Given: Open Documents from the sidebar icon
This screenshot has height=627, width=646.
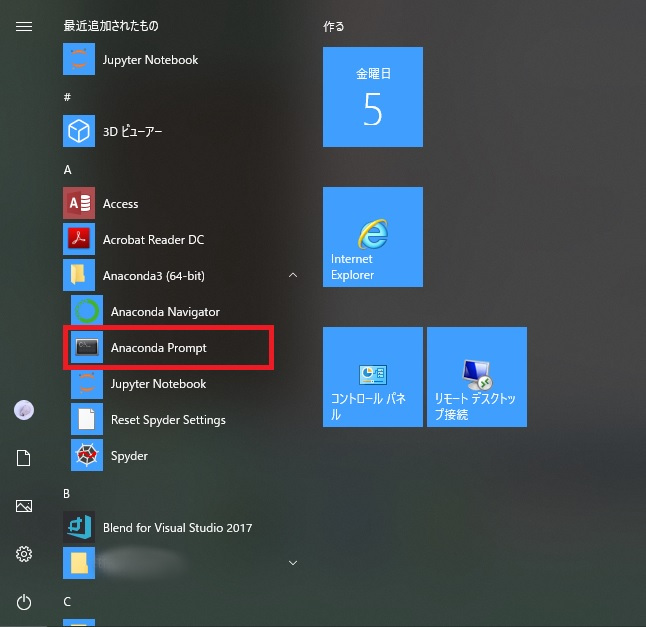Looking at the screenshot, I should (x=23, y=458).
